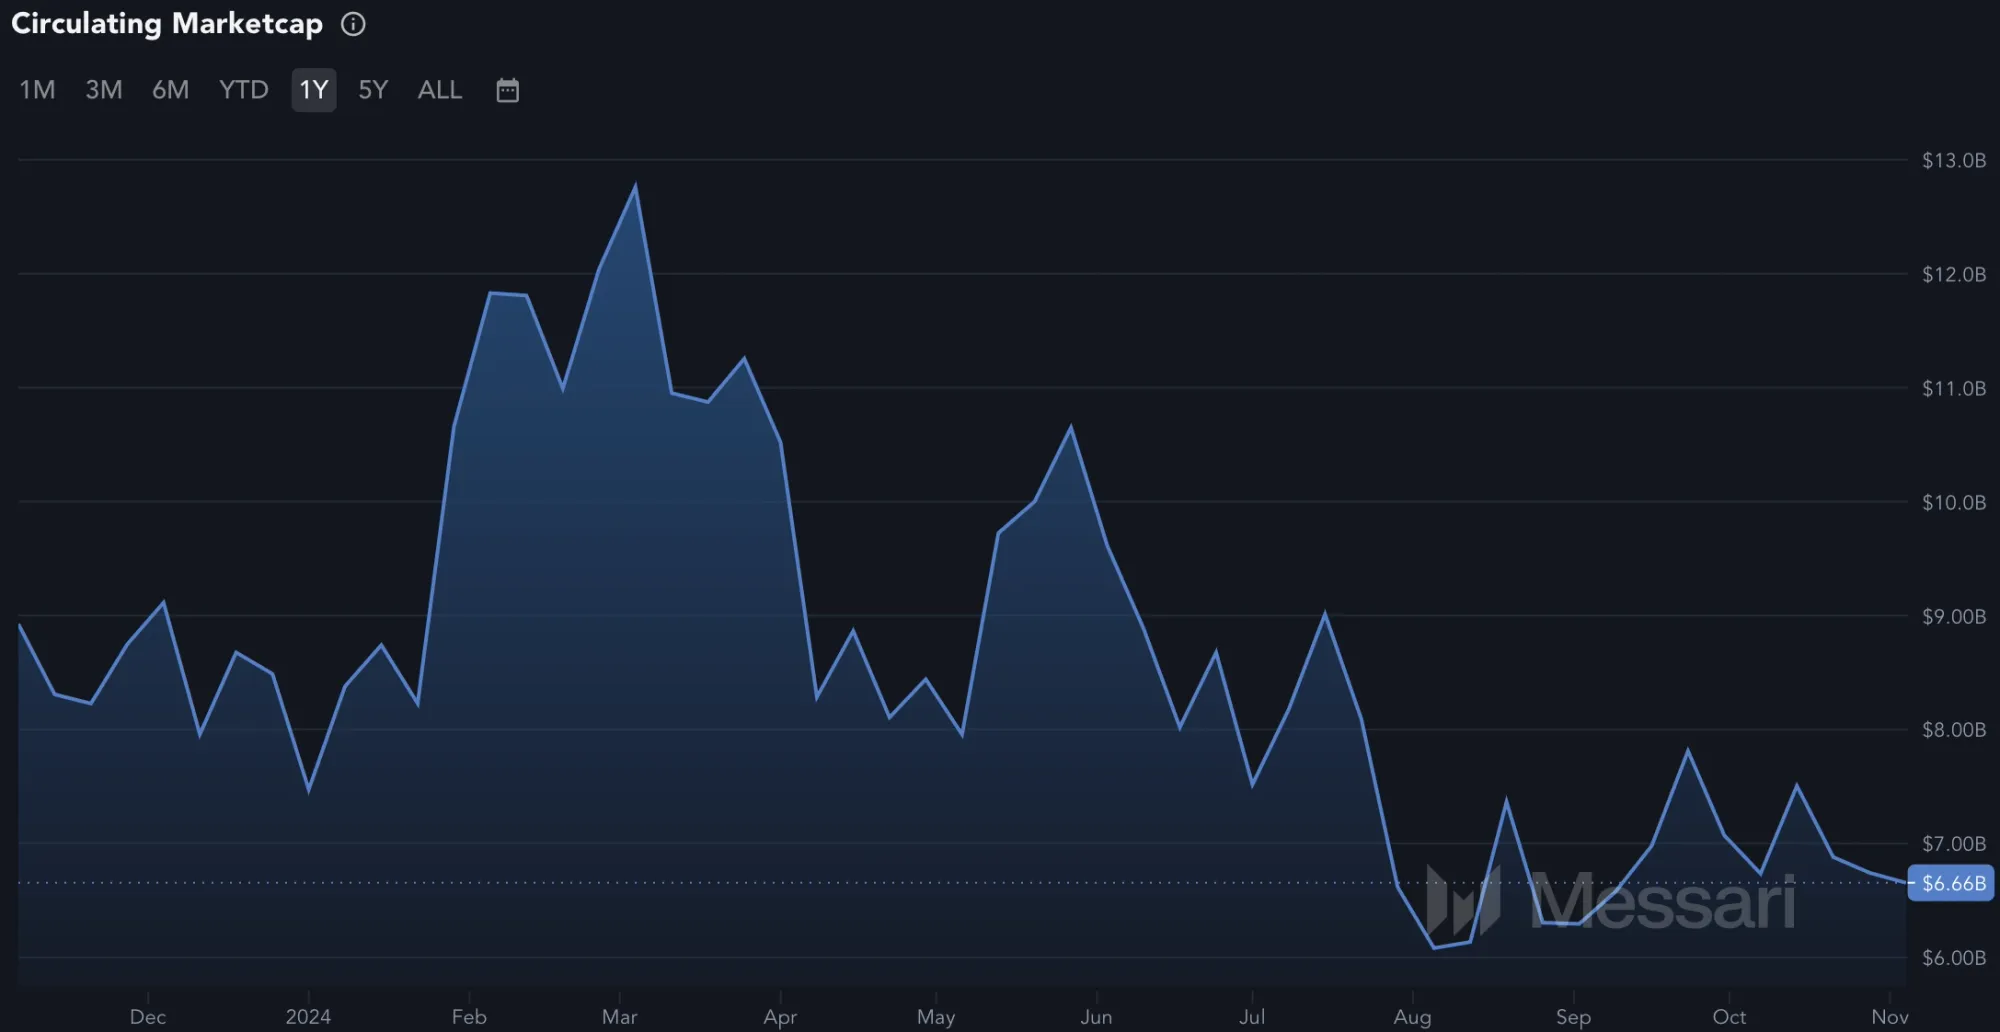Click the $13.0B y-axis label

coord(1954,160)
